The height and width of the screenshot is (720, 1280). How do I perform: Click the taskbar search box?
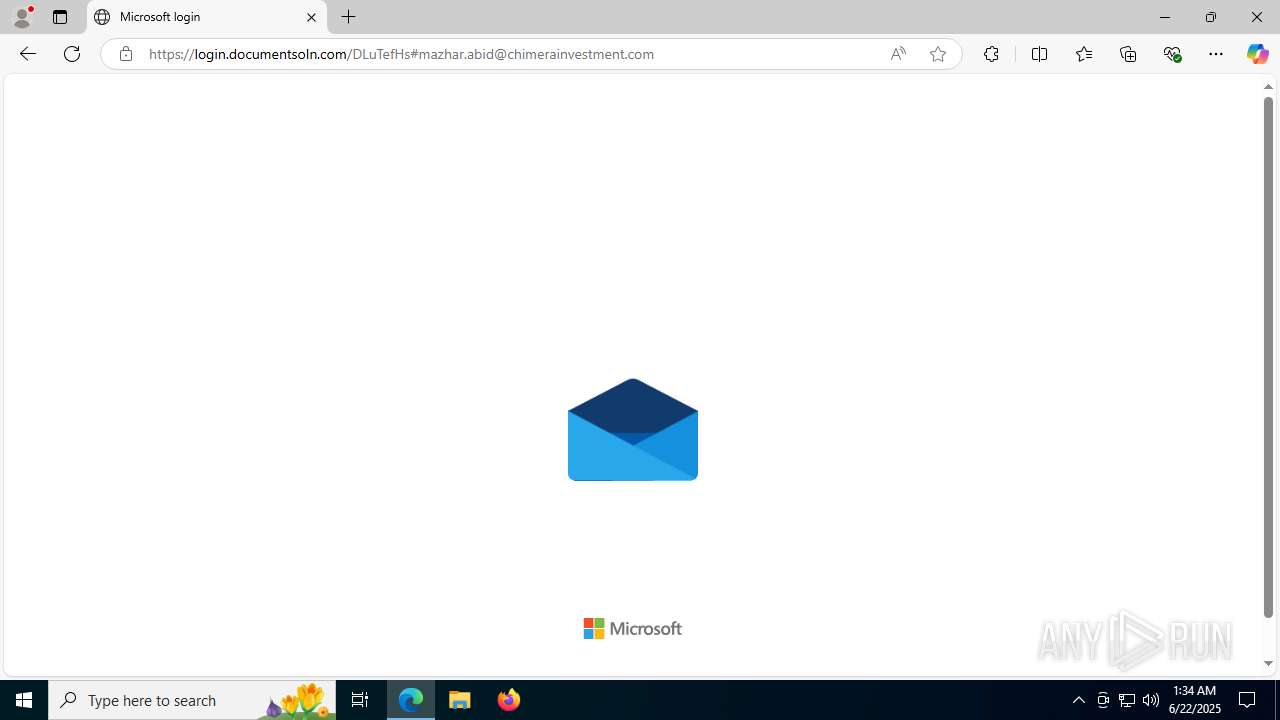coord(192,700)
